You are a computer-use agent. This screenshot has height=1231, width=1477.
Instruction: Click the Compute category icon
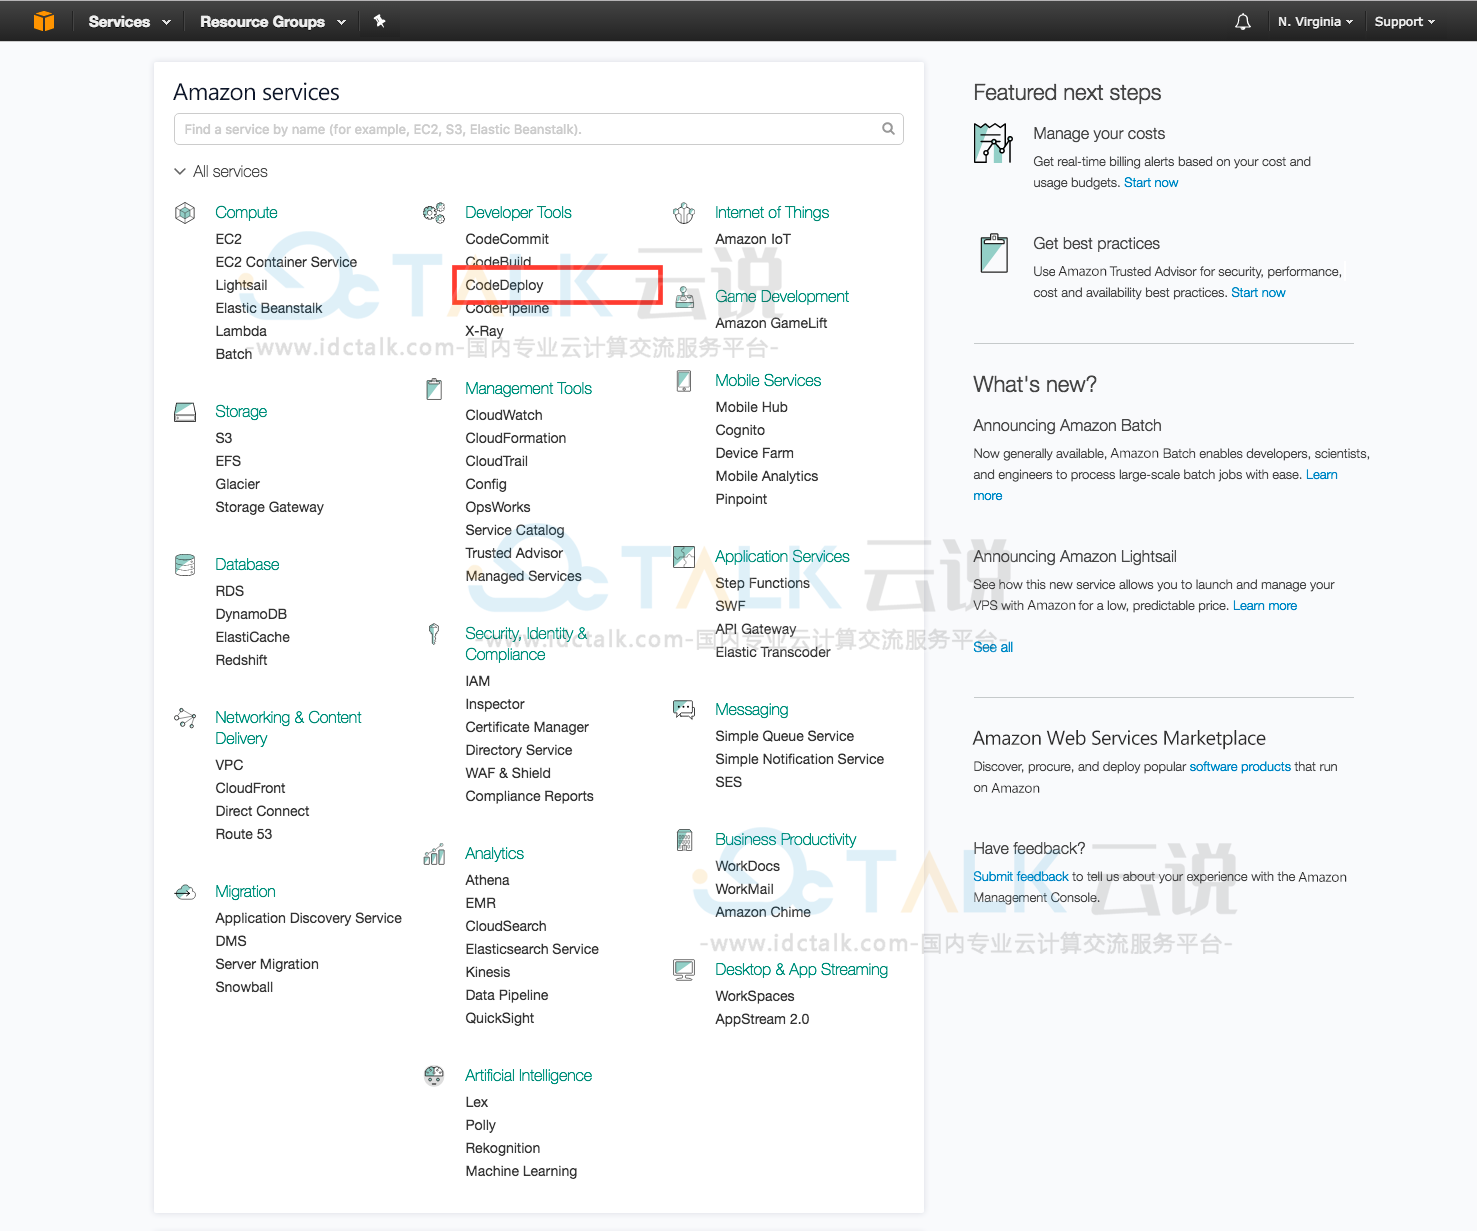[x=185, y=213]
